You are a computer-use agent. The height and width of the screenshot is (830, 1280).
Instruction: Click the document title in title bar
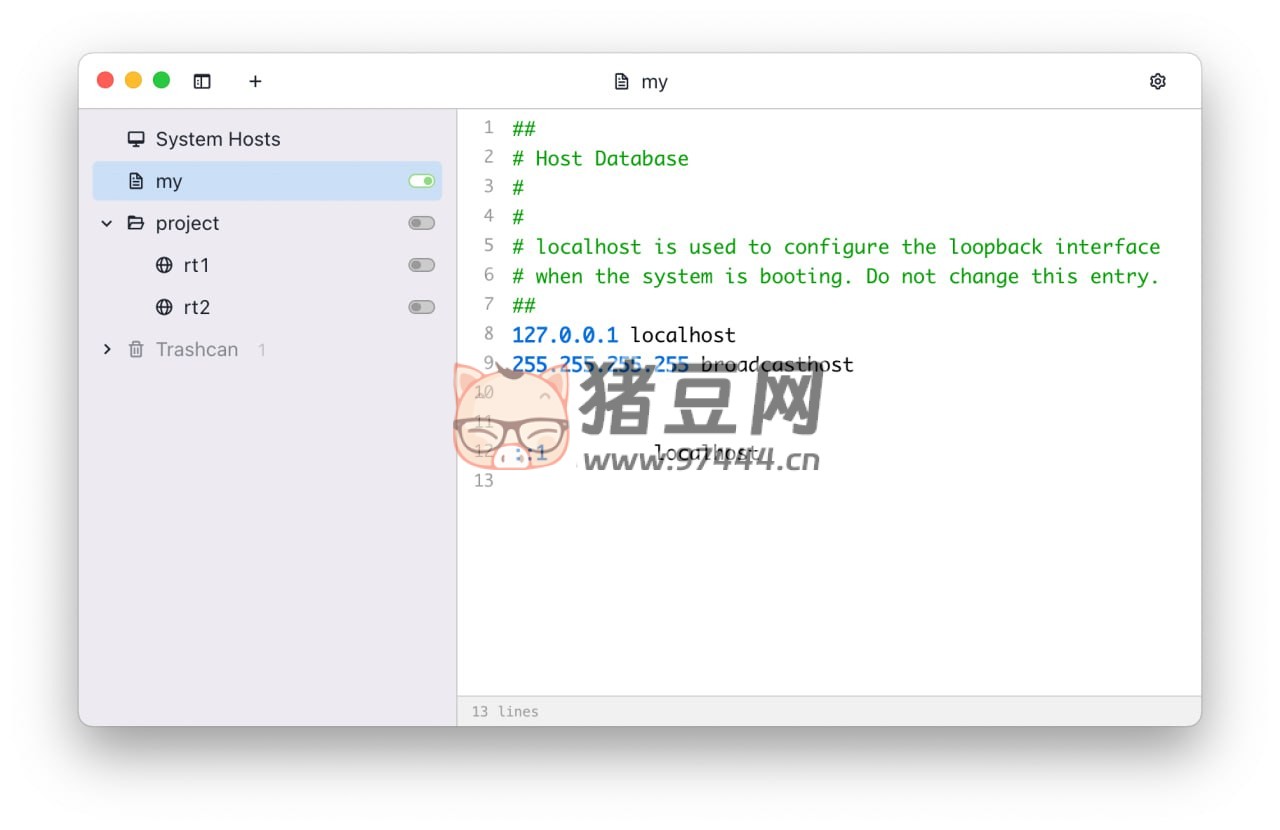click(654, 82)
